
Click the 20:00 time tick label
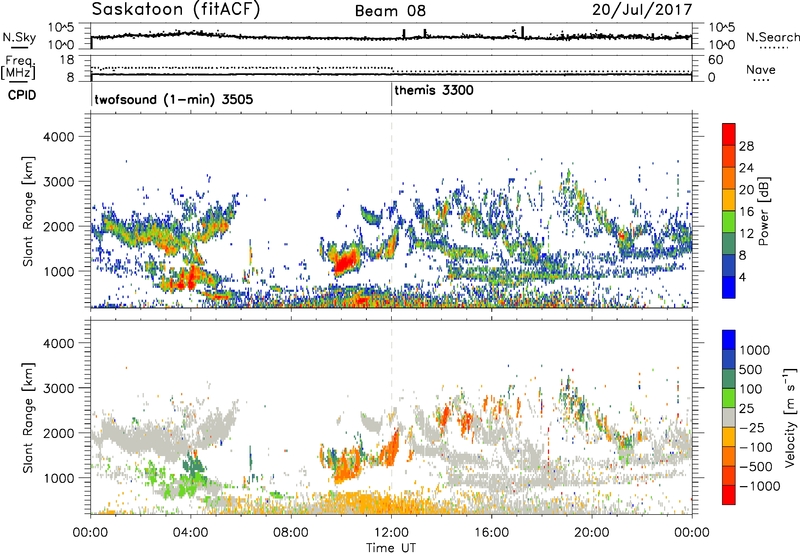tap(592, 533)
